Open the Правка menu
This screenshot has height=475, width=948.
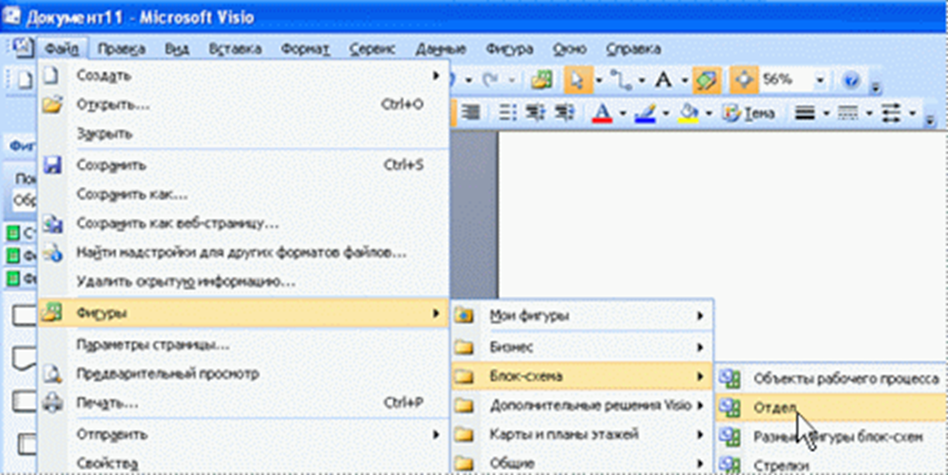pyautogui.click(x=121, y=49)
